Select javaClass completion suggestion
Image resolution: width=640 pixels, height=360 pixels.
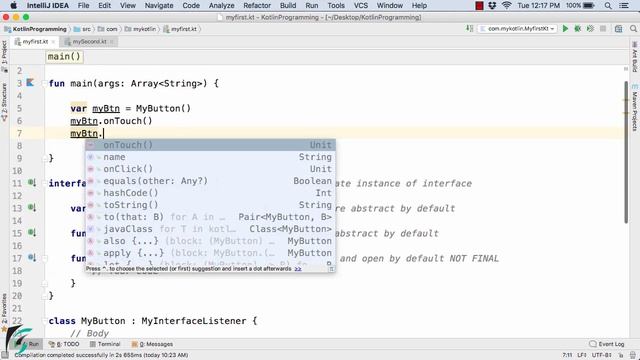(210, 229)
